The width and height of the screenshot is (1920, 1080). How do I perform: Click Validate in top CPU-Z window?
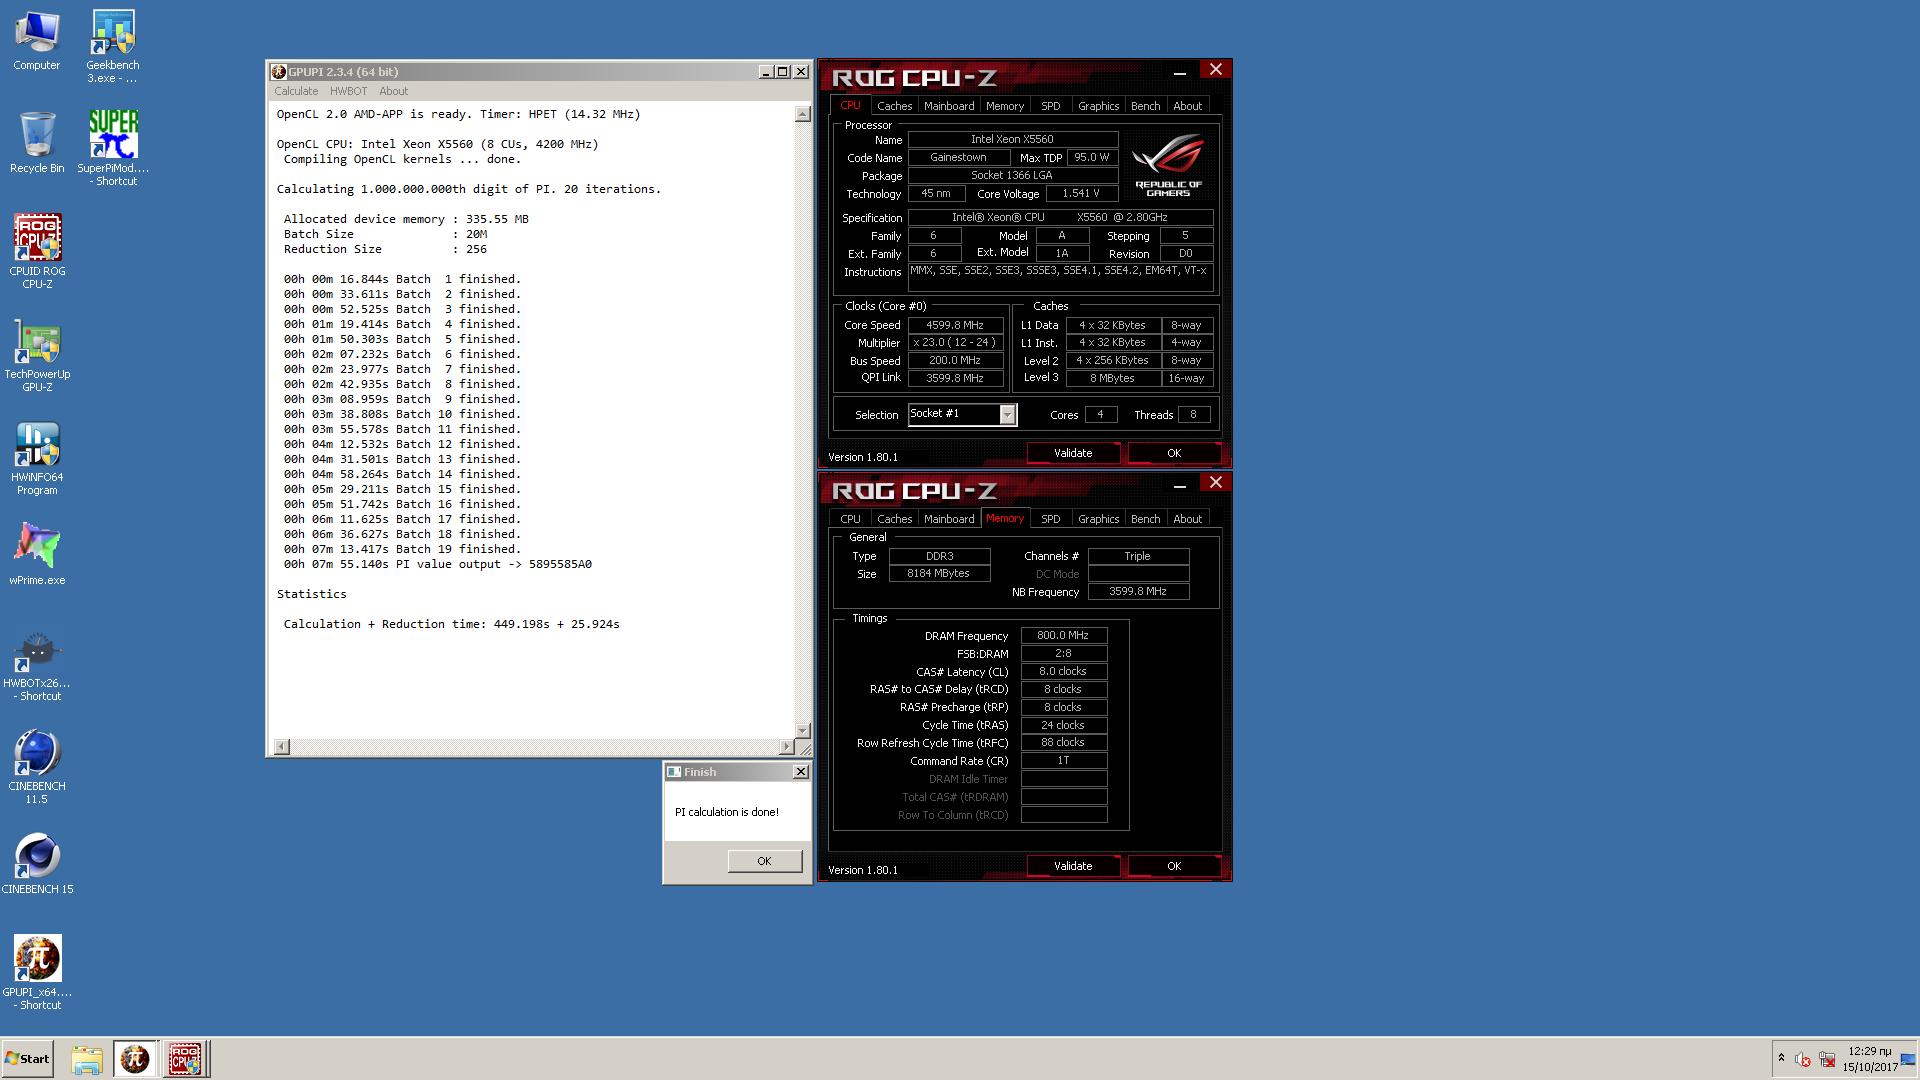coord(1073,453)
